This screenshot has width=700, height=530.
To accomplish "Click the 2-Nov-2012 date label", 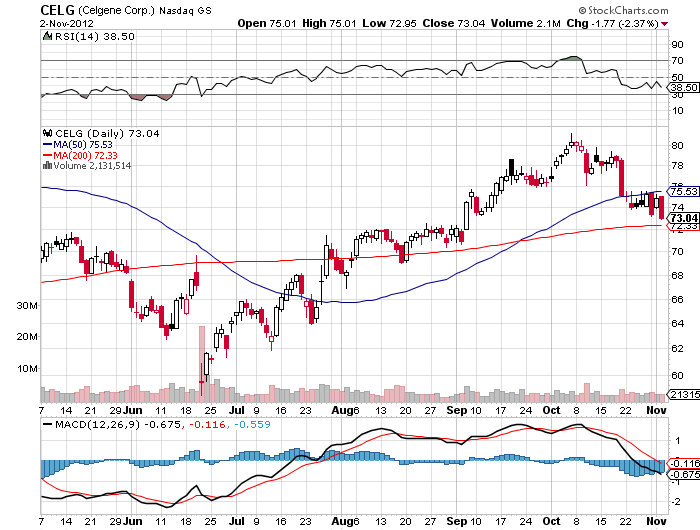I will (67, 24).
